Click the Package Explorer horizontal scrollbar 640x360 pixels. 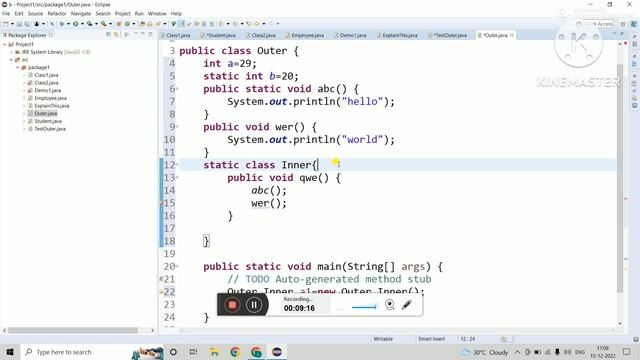73,330
